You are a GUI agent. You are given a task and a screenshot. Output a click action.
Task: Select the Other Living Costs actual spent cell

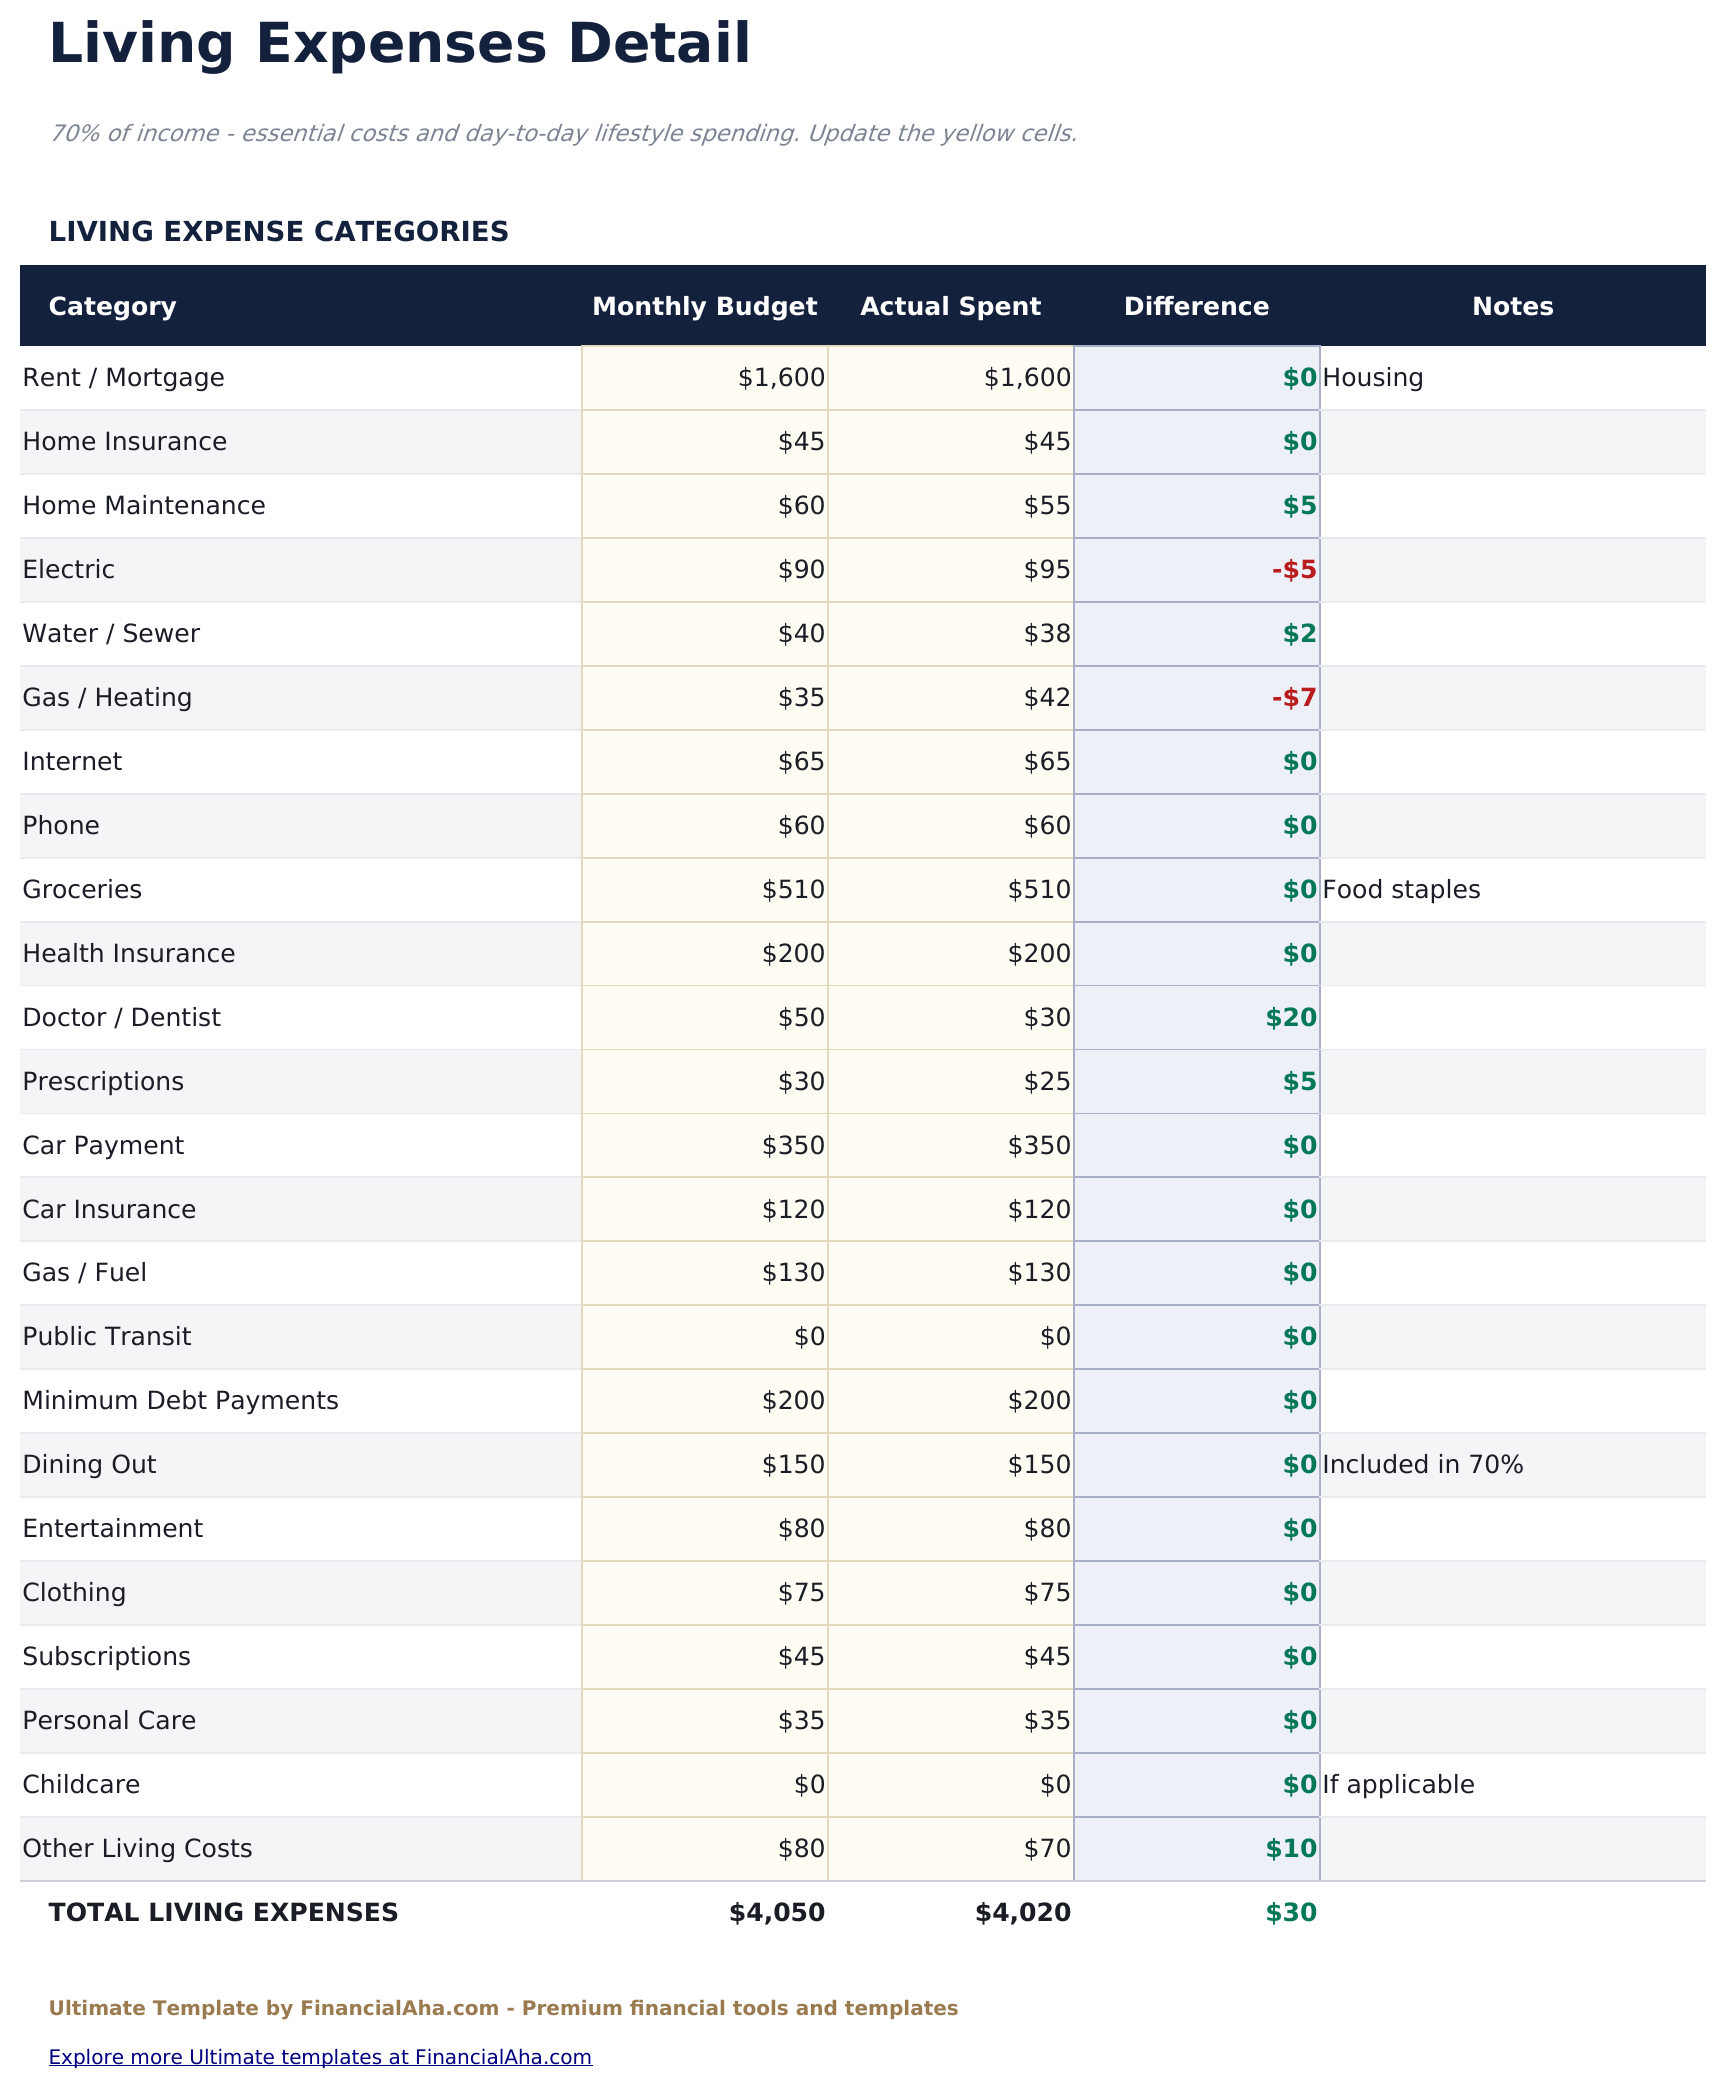[x=951, y=1849]
